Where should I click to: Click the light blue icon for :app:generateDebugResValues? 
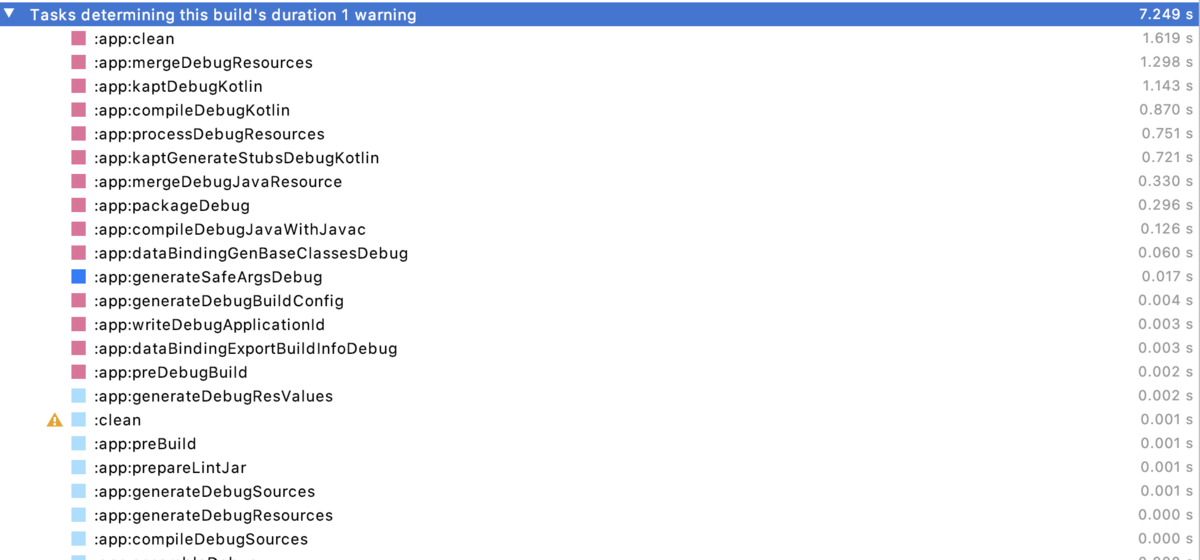point(79,396)
